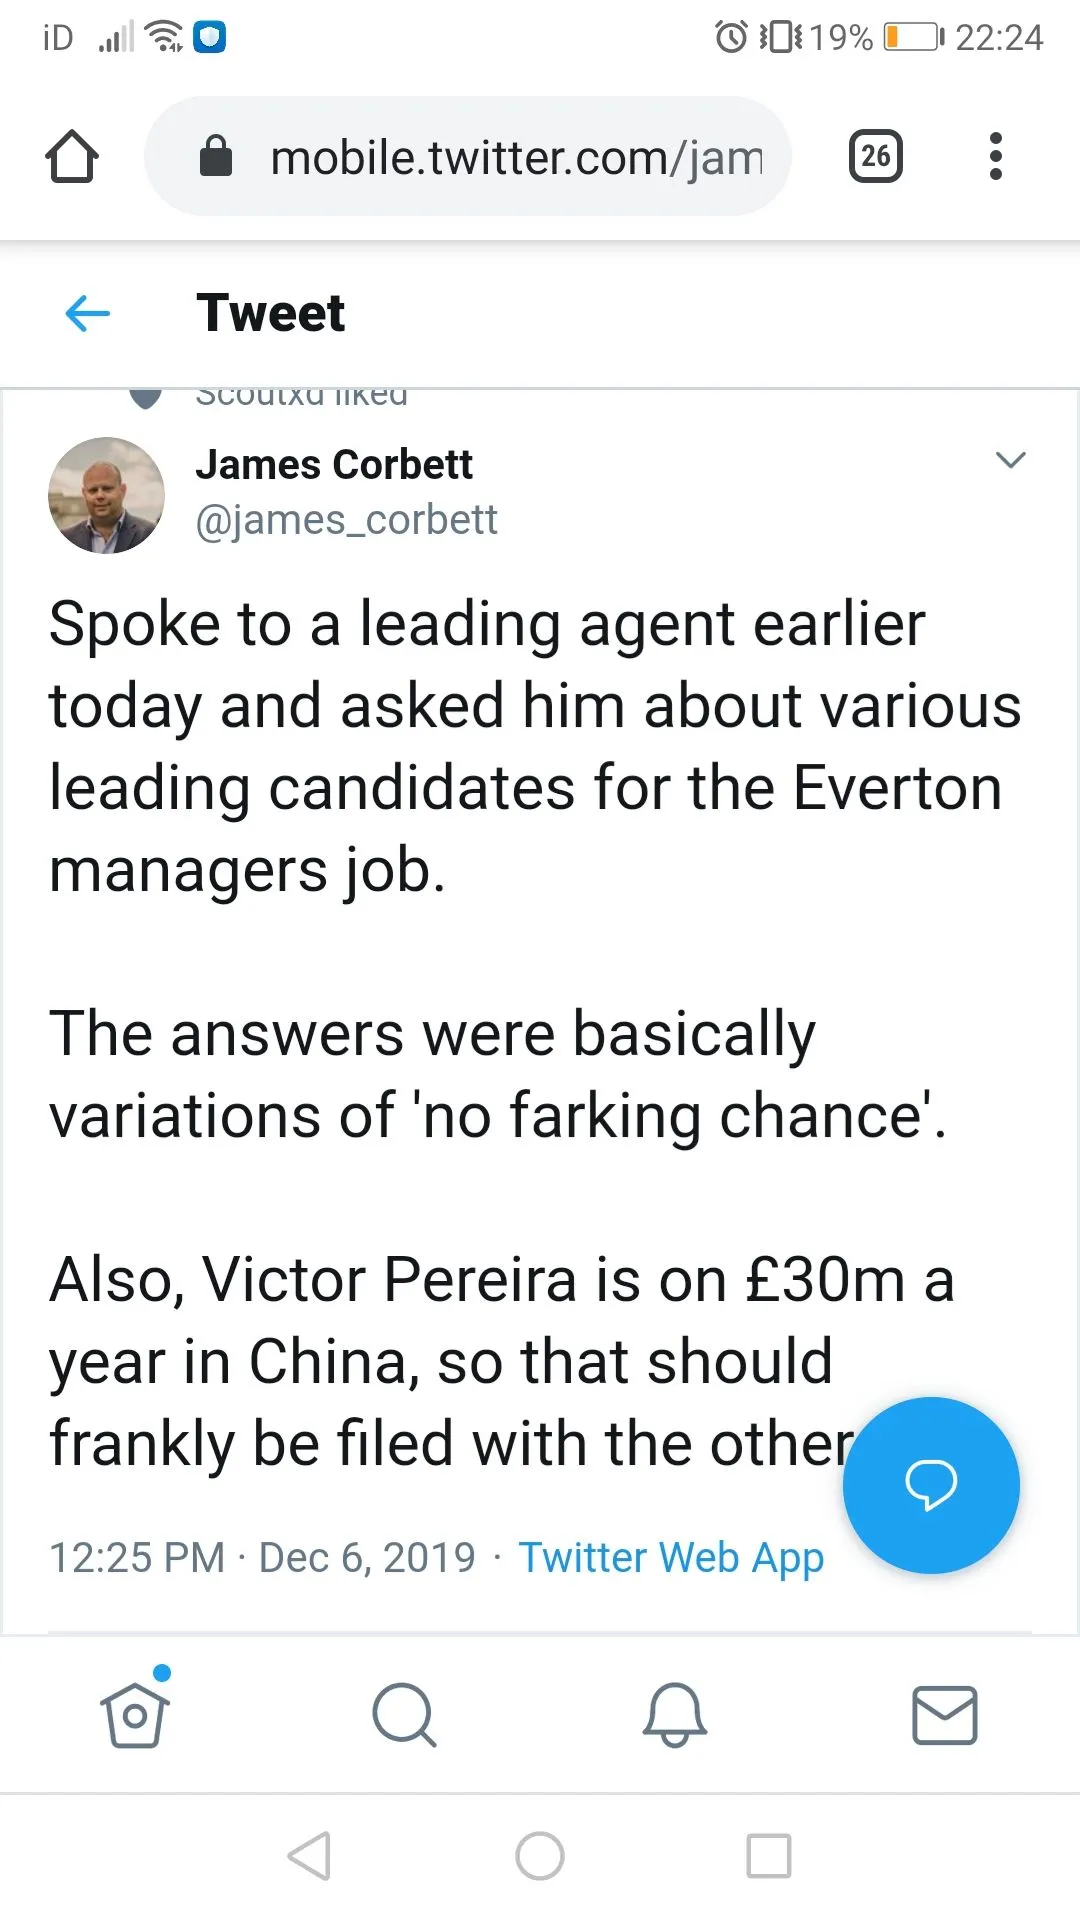This screenshot has height=1920, width=1080.
Task: Tap the Android back navigation button
Action: 310,1856
